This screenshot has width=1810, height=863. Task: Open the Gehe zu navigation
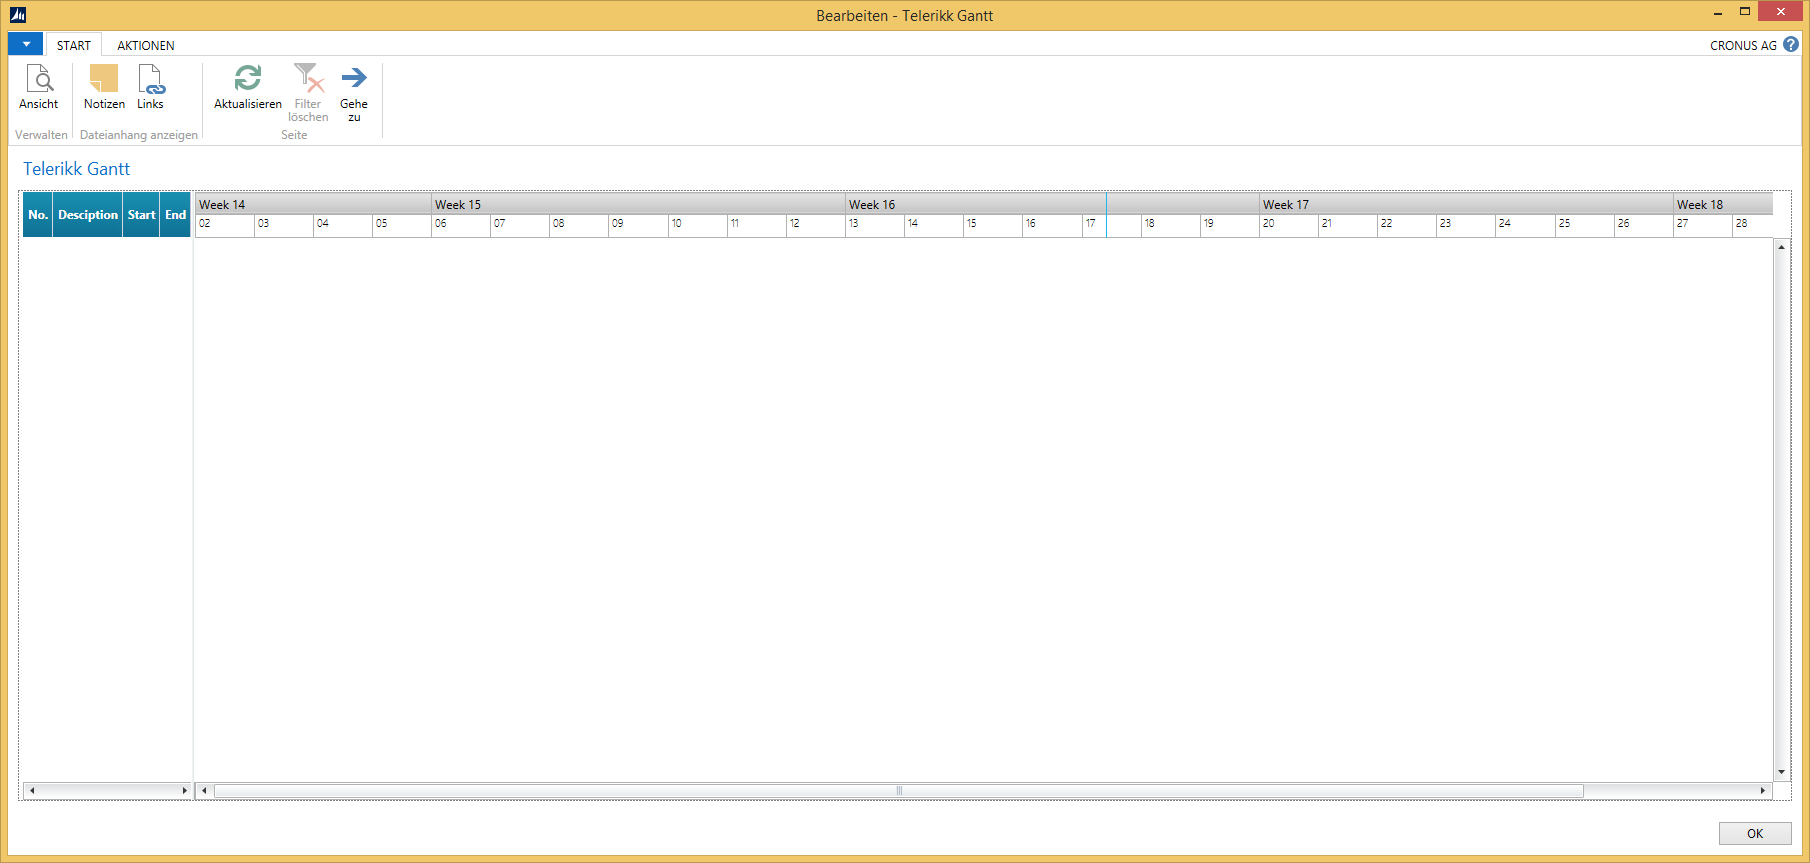tap(354, 93)
